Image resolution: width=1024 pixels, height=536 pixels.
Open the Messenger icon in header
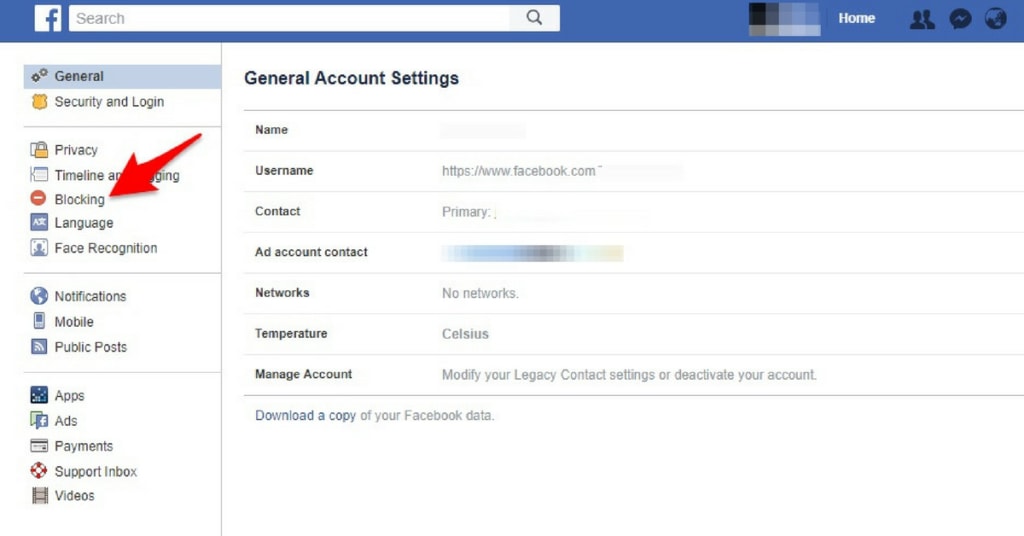960,19
